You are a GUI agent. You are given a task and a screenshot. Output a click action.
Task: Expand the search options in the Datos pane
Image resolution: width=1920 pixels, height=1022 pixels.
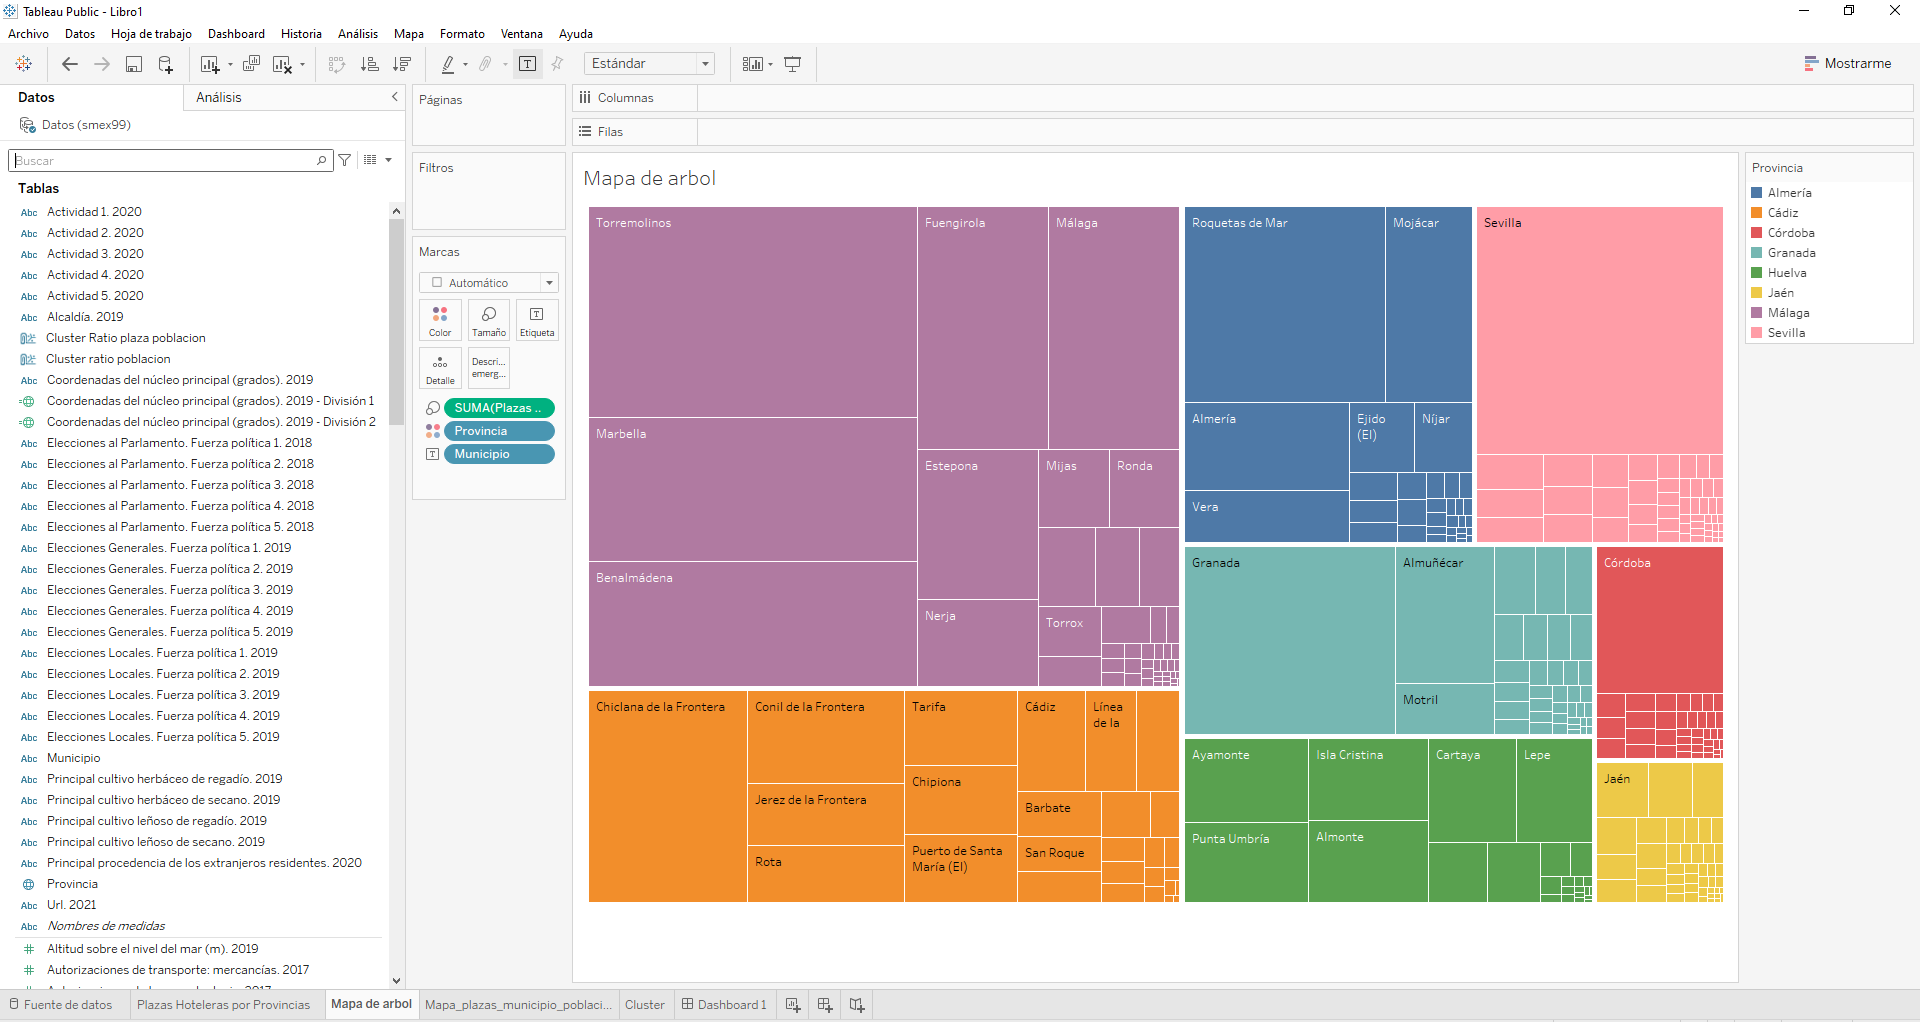coord(389,160)
